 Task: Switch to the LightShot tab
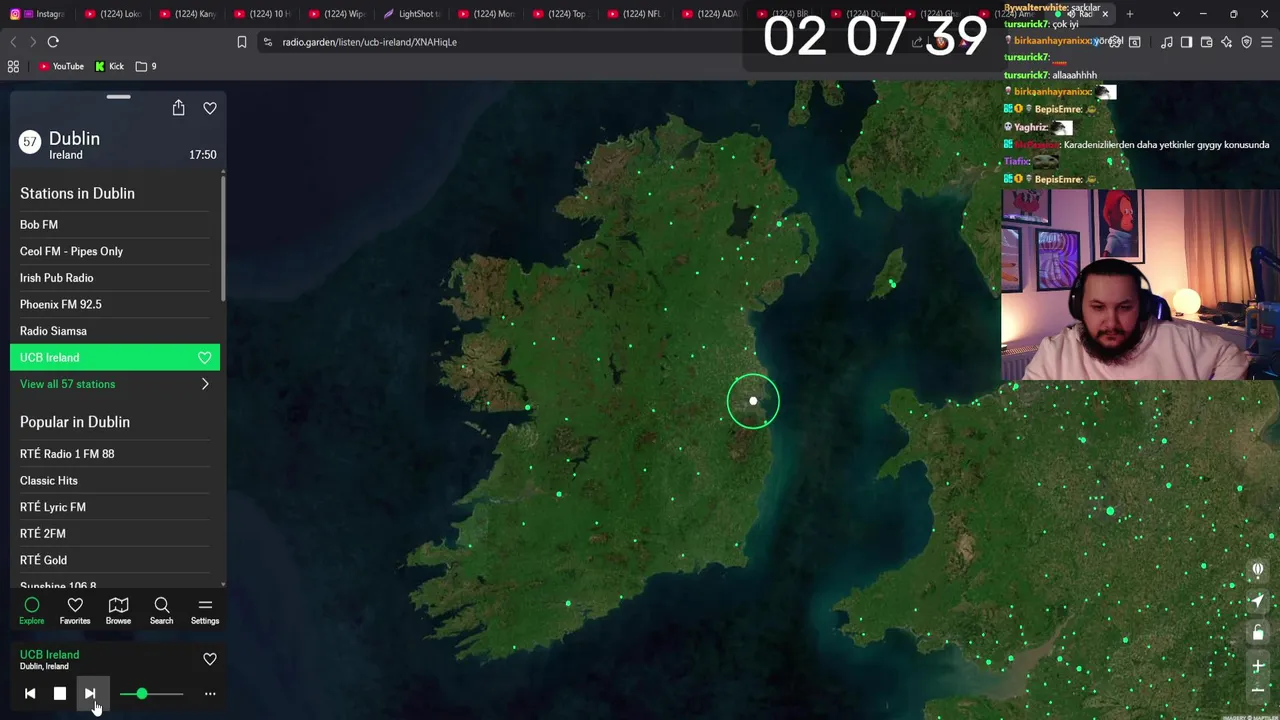click(x=413, y=14)
